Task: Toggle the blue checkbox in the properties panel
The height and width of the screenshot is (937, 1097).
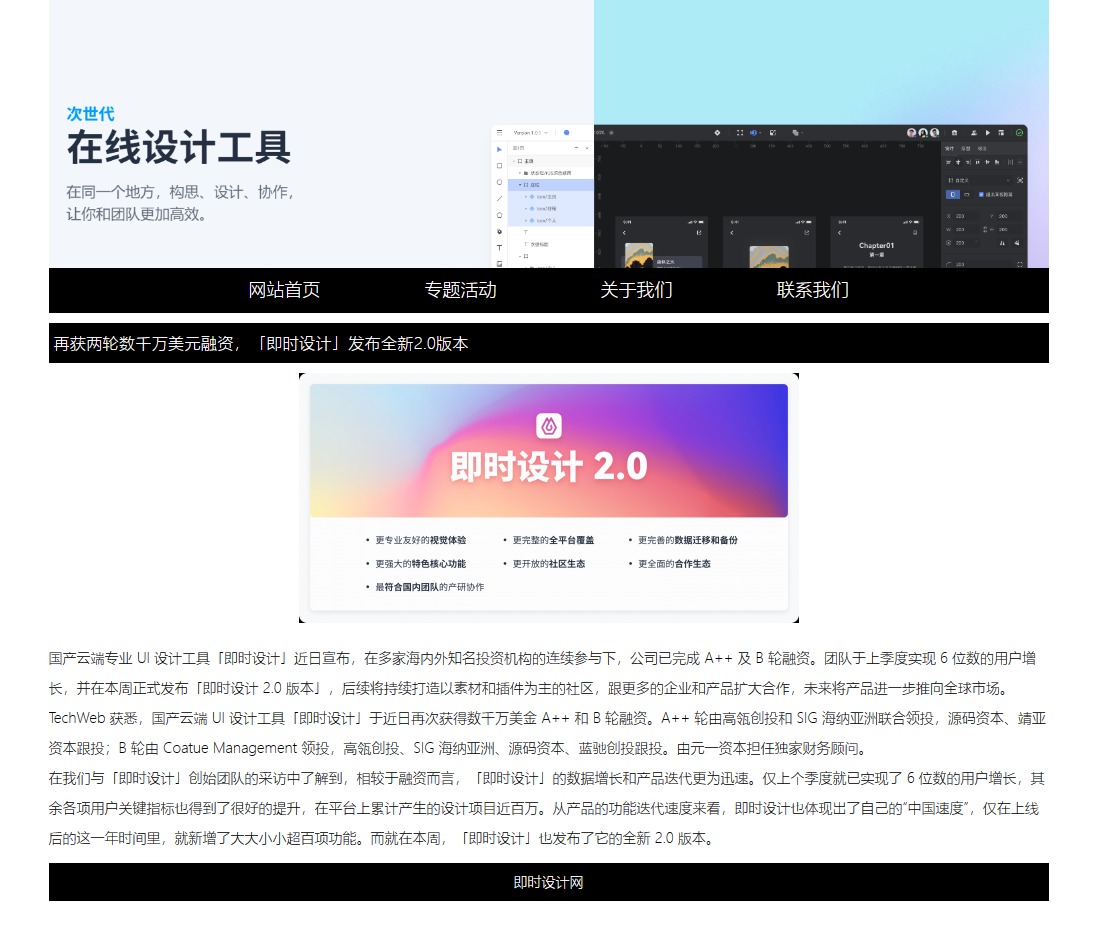Action: pyautogui.click(x=981, y=194)
